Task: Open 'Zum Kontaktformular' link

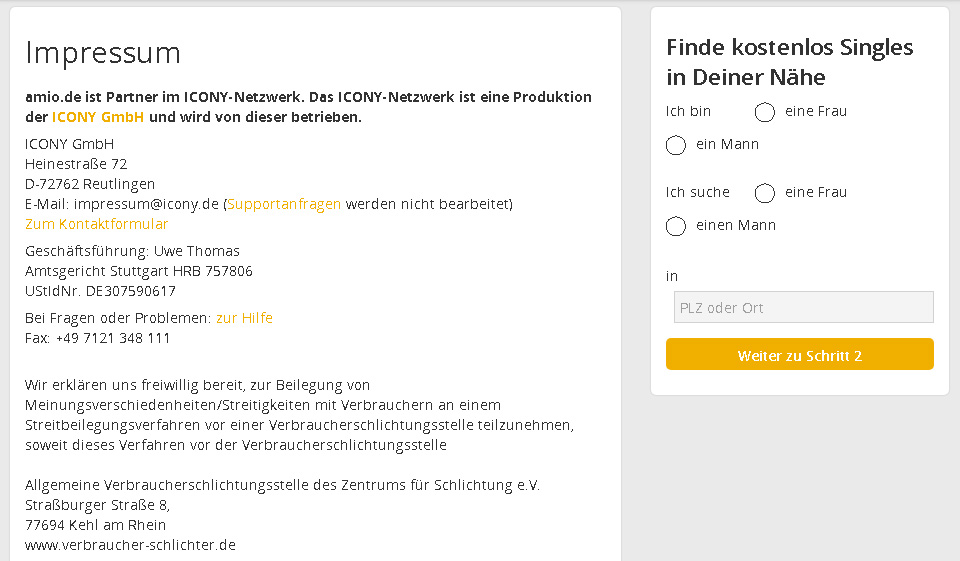Action: click(x=97, y=224)
